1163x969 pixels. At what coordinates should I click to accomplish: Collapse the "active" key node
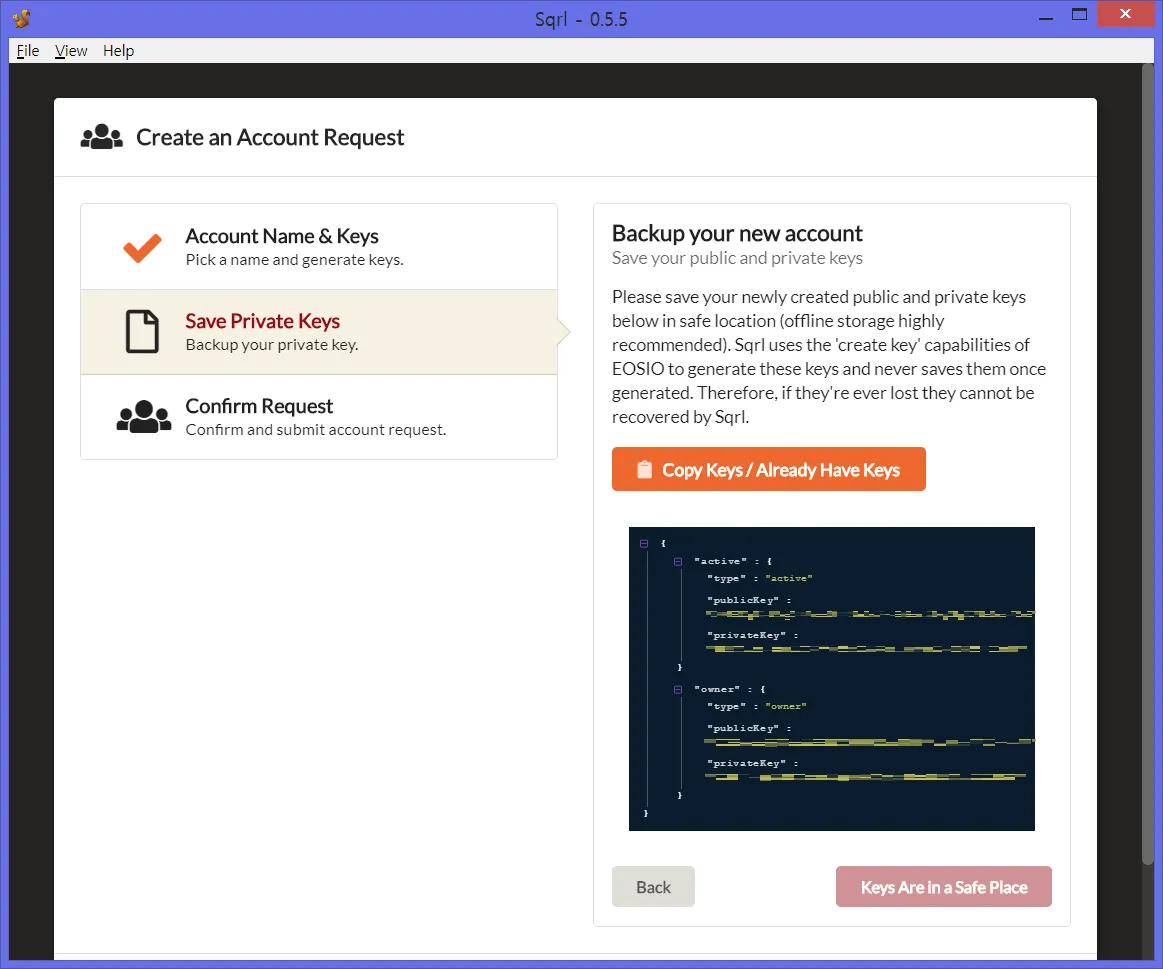[x=678, y=562]
